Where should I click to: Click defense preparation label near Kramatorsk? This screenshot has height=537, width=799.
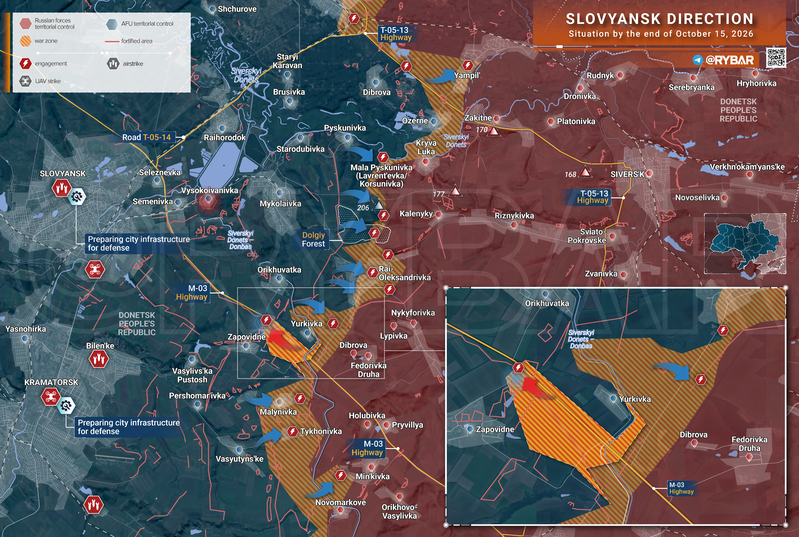(128, 427)
